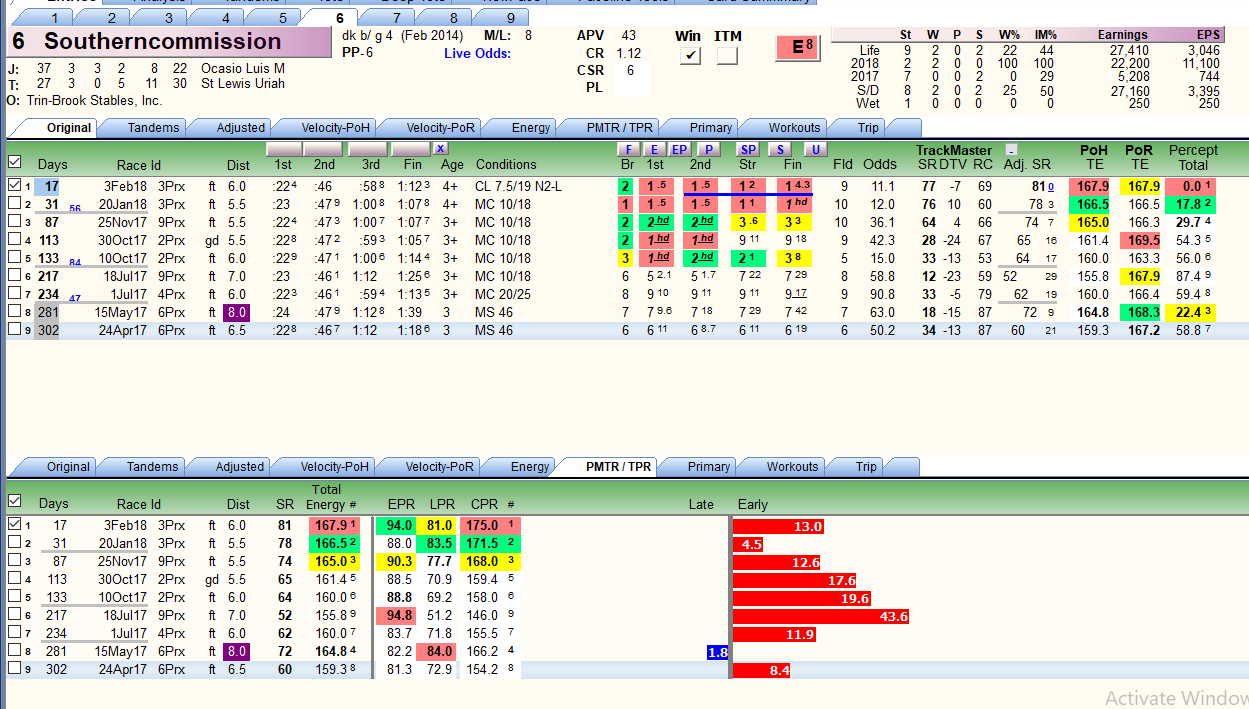Image resolution: width=1249 pixels, height=709 pixels.
Task: Click the U running-style filter button
Action: tap(815, 149)
